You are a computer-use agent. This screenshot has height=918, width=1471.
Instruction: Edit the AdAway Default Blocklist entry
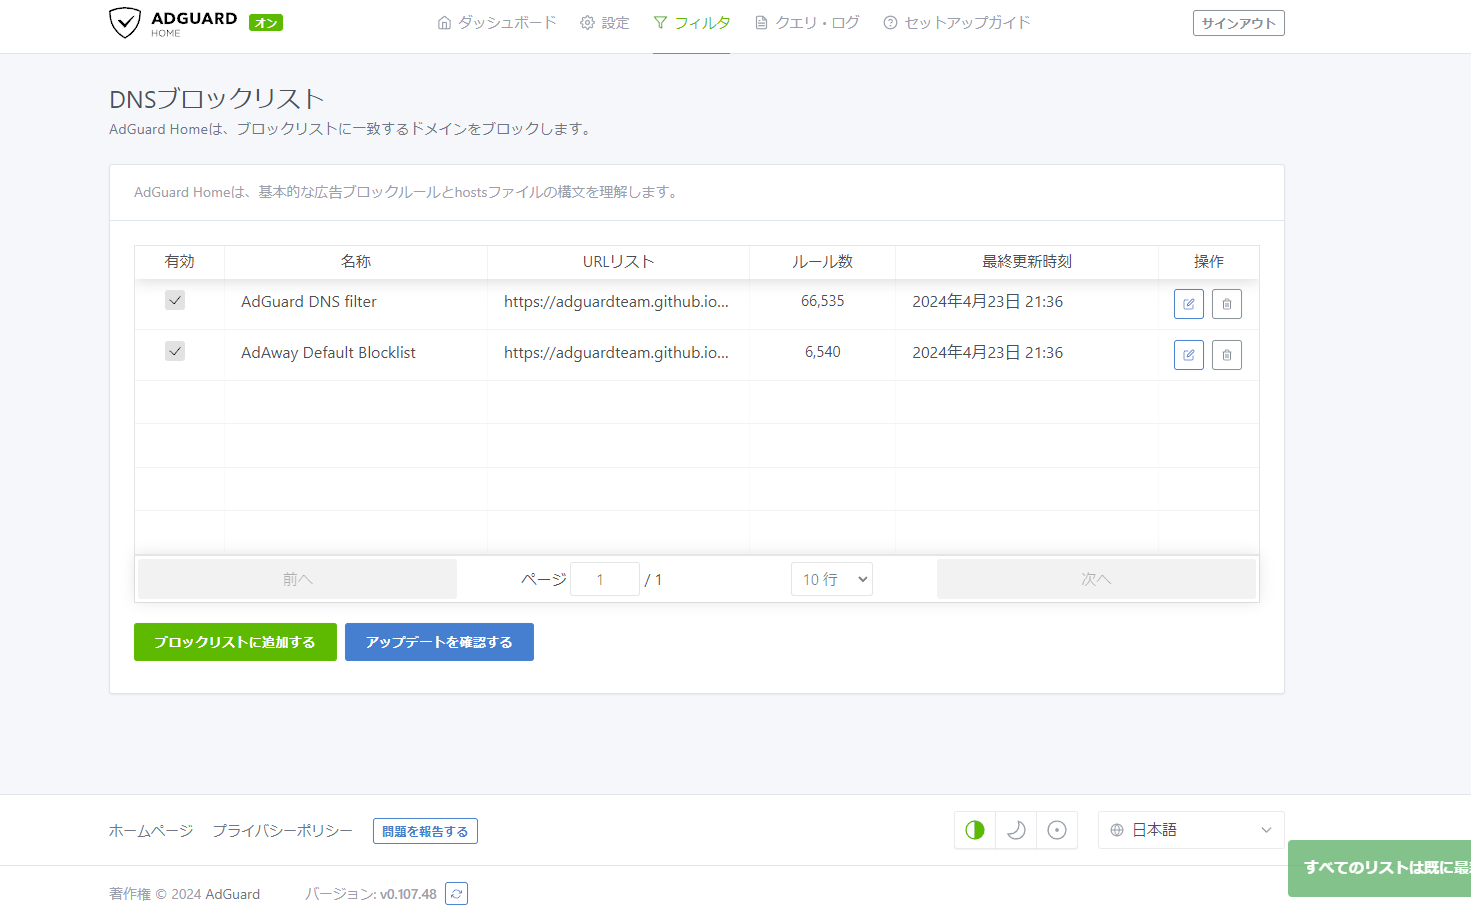click(1188, 355)
